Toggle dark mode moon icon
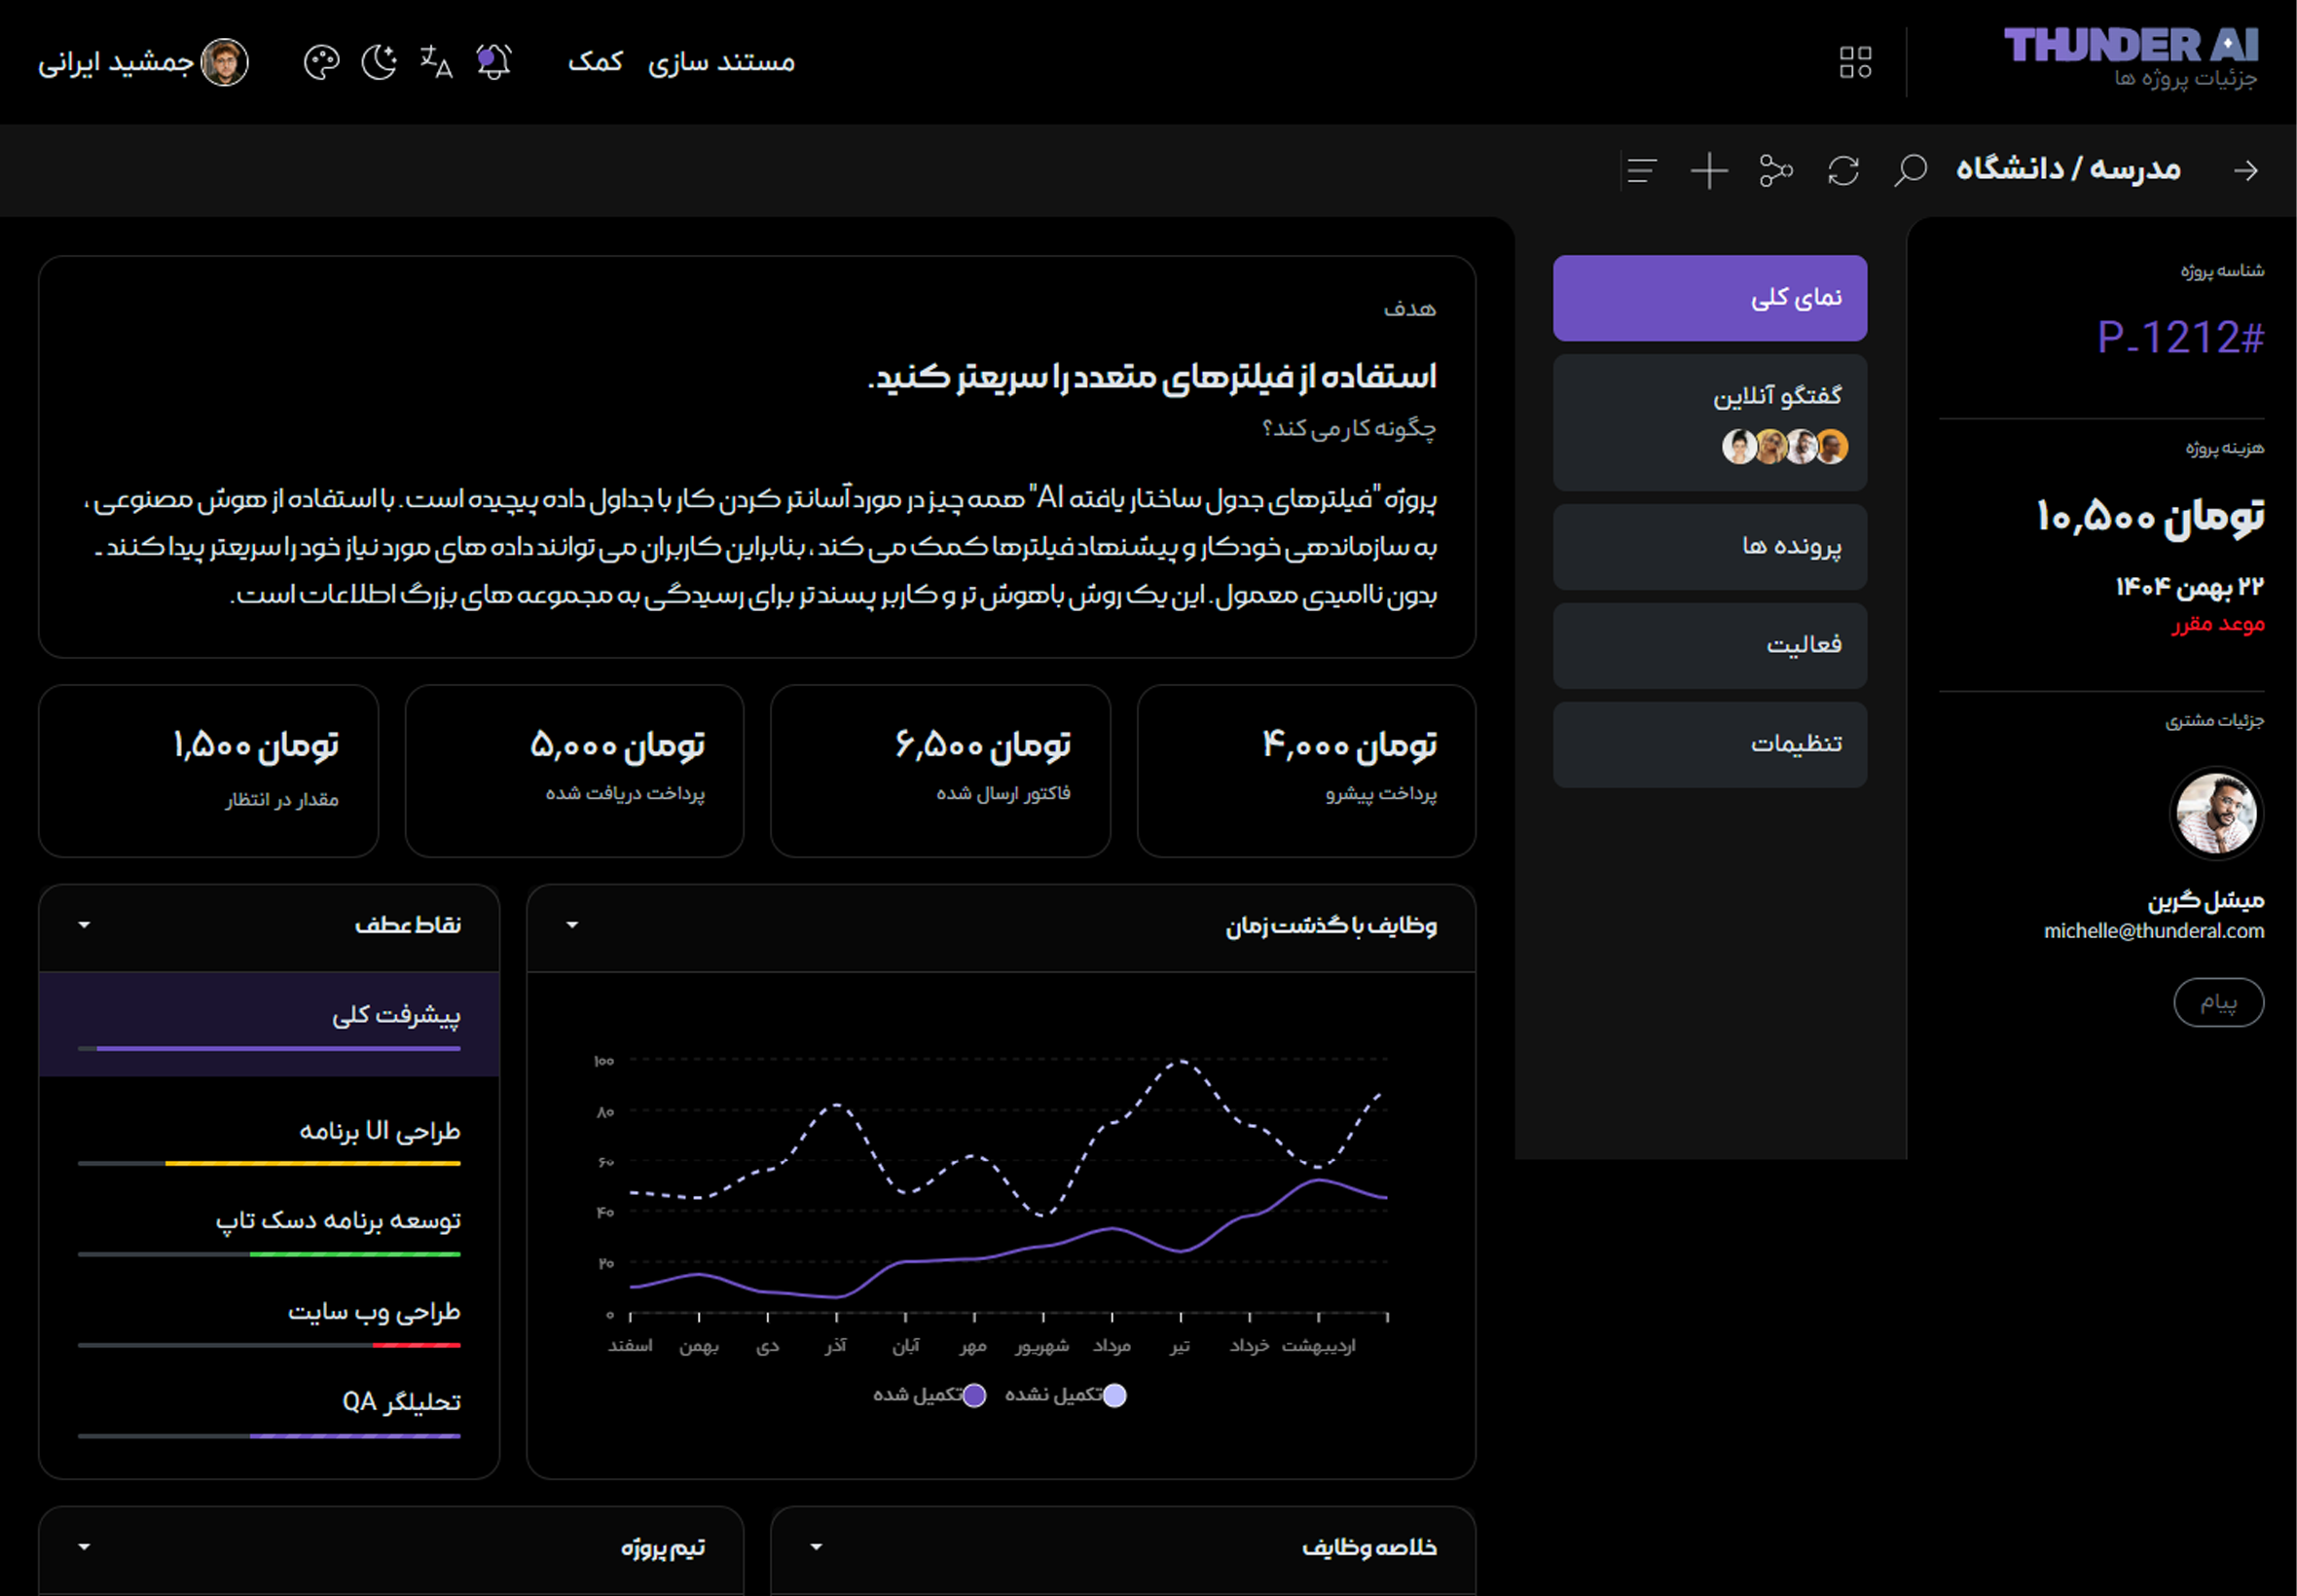Image resolution: width=2297 pixels, height=1596 pixels. point(379,63)
